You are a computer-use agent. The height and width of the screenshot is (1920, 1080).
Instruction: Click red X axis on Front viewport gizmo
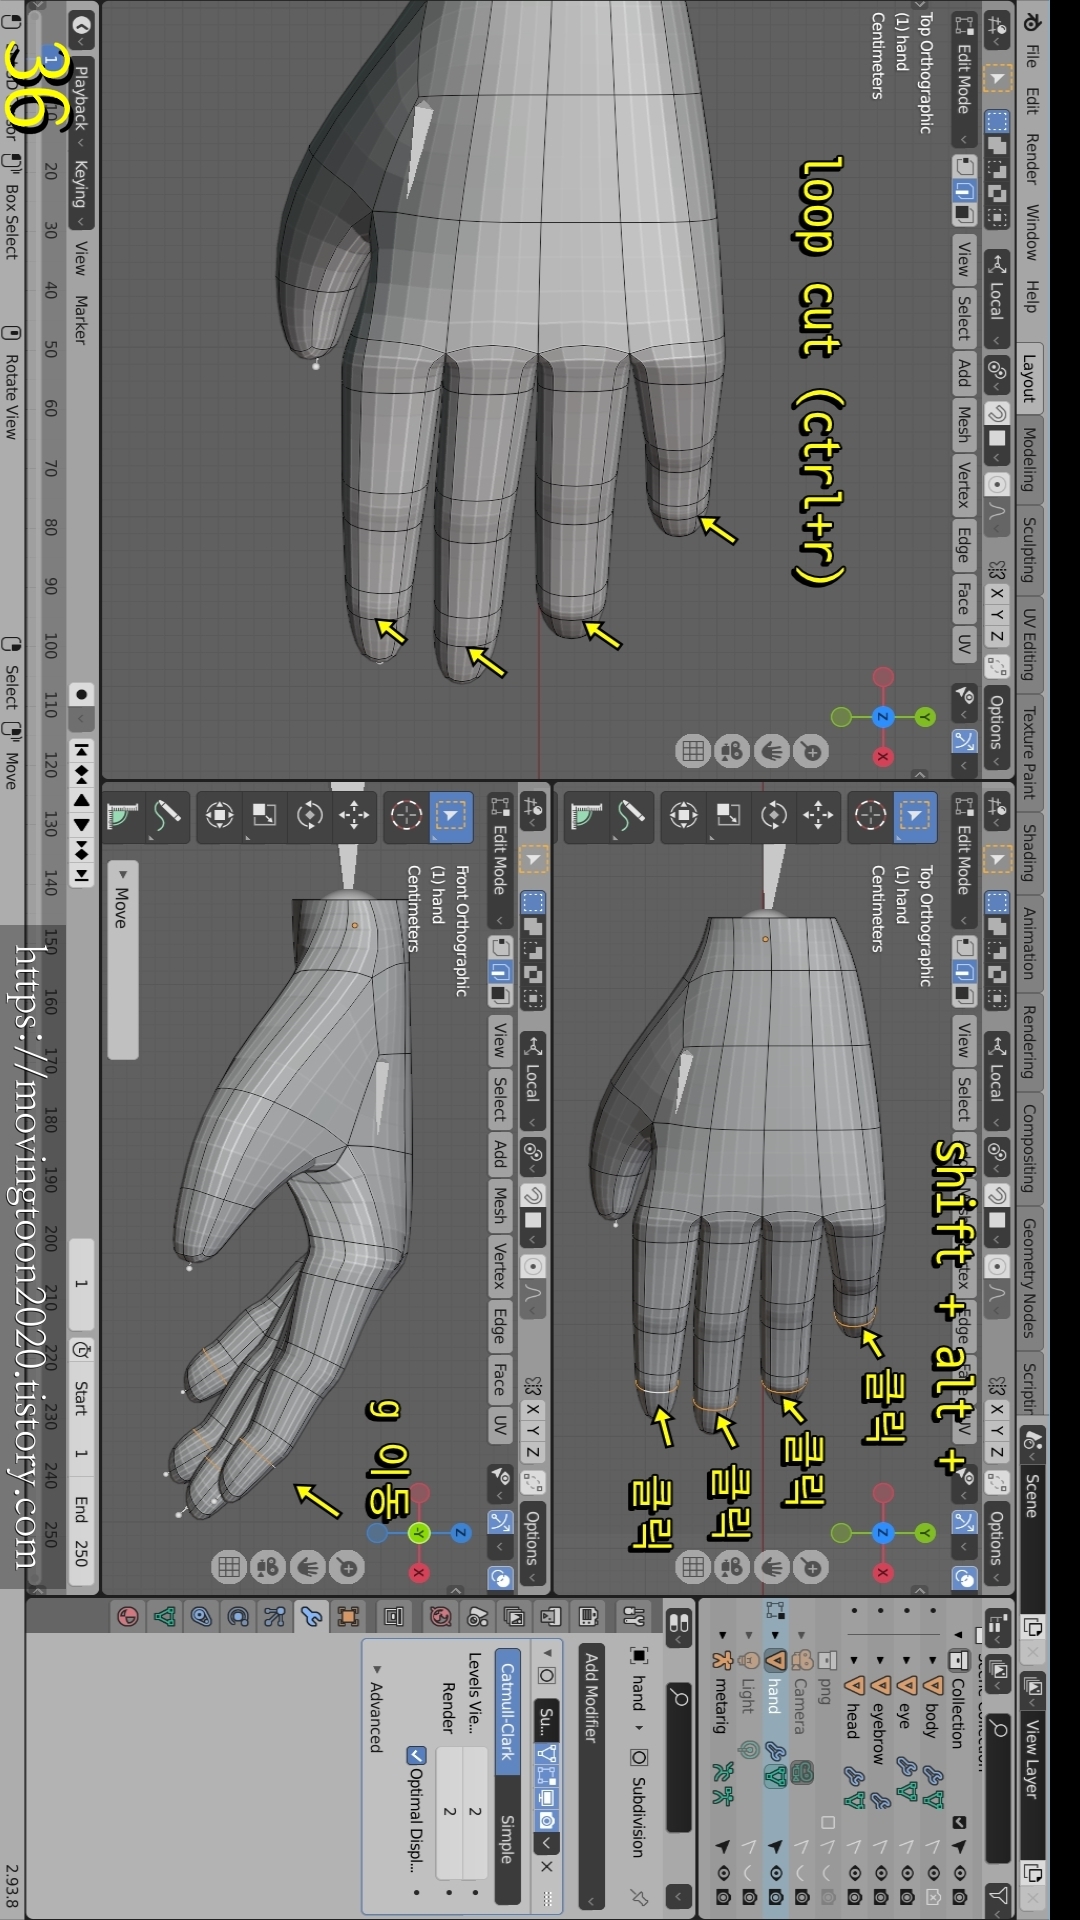tap(418, 1573)
